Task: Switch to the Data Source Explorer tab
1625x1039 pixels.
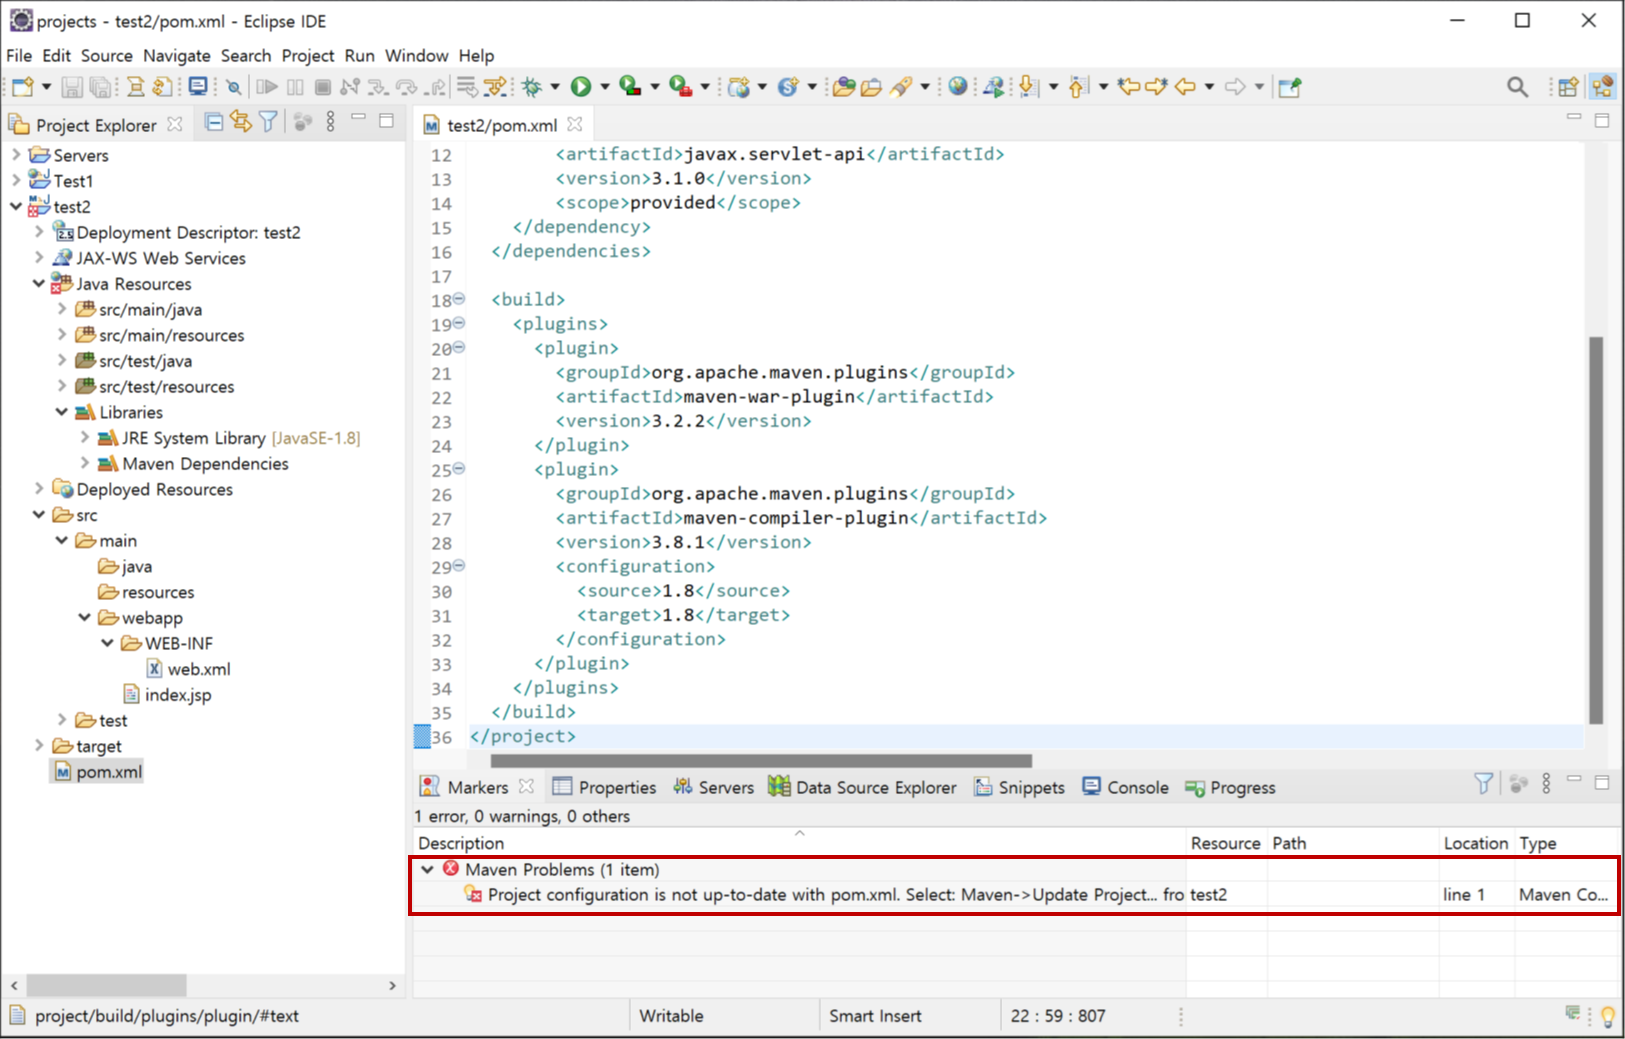Action: pos(862,788)
